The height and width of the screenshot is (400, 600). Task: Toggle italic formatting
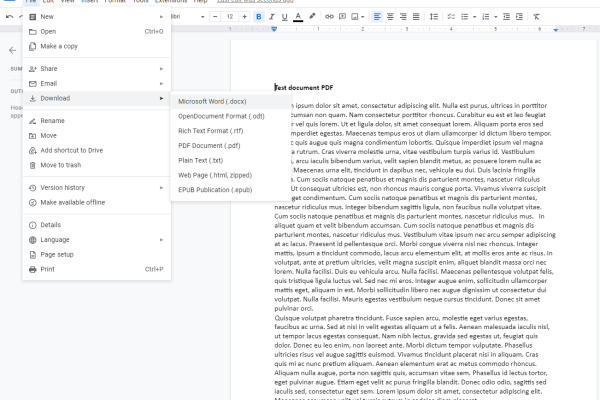pyautogui.click(x=272, y=16)
